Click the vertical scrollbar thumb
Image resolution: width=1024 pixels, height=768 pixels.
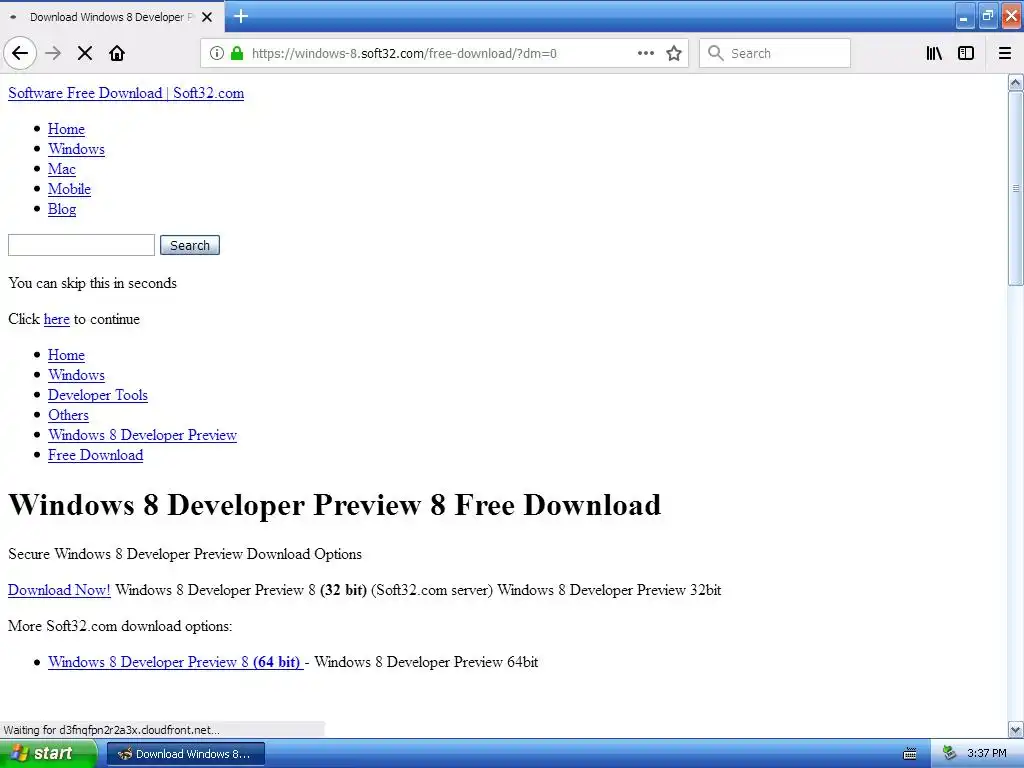1015,188
